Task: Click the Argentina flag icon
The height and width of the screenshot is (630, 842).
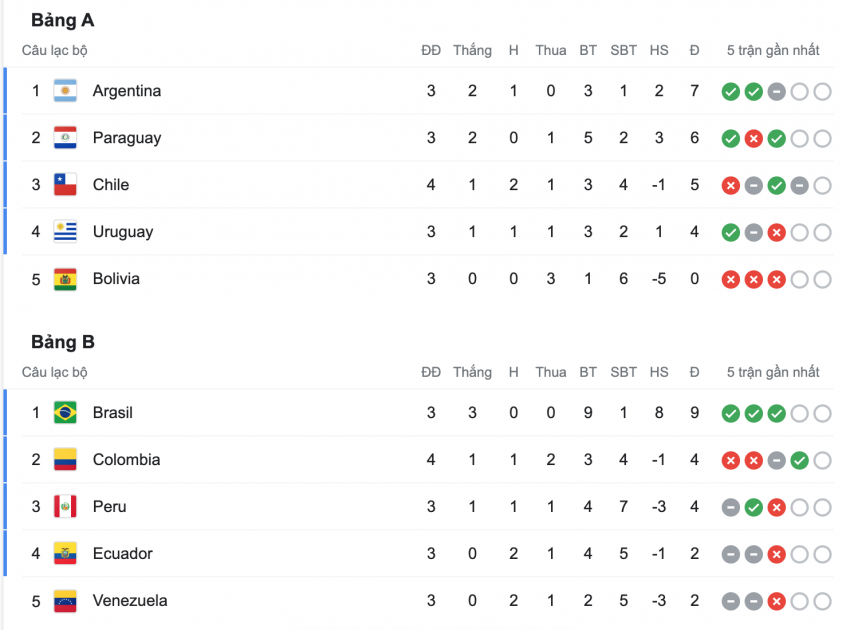Action: pyautogui.click(x=65, y=91)
